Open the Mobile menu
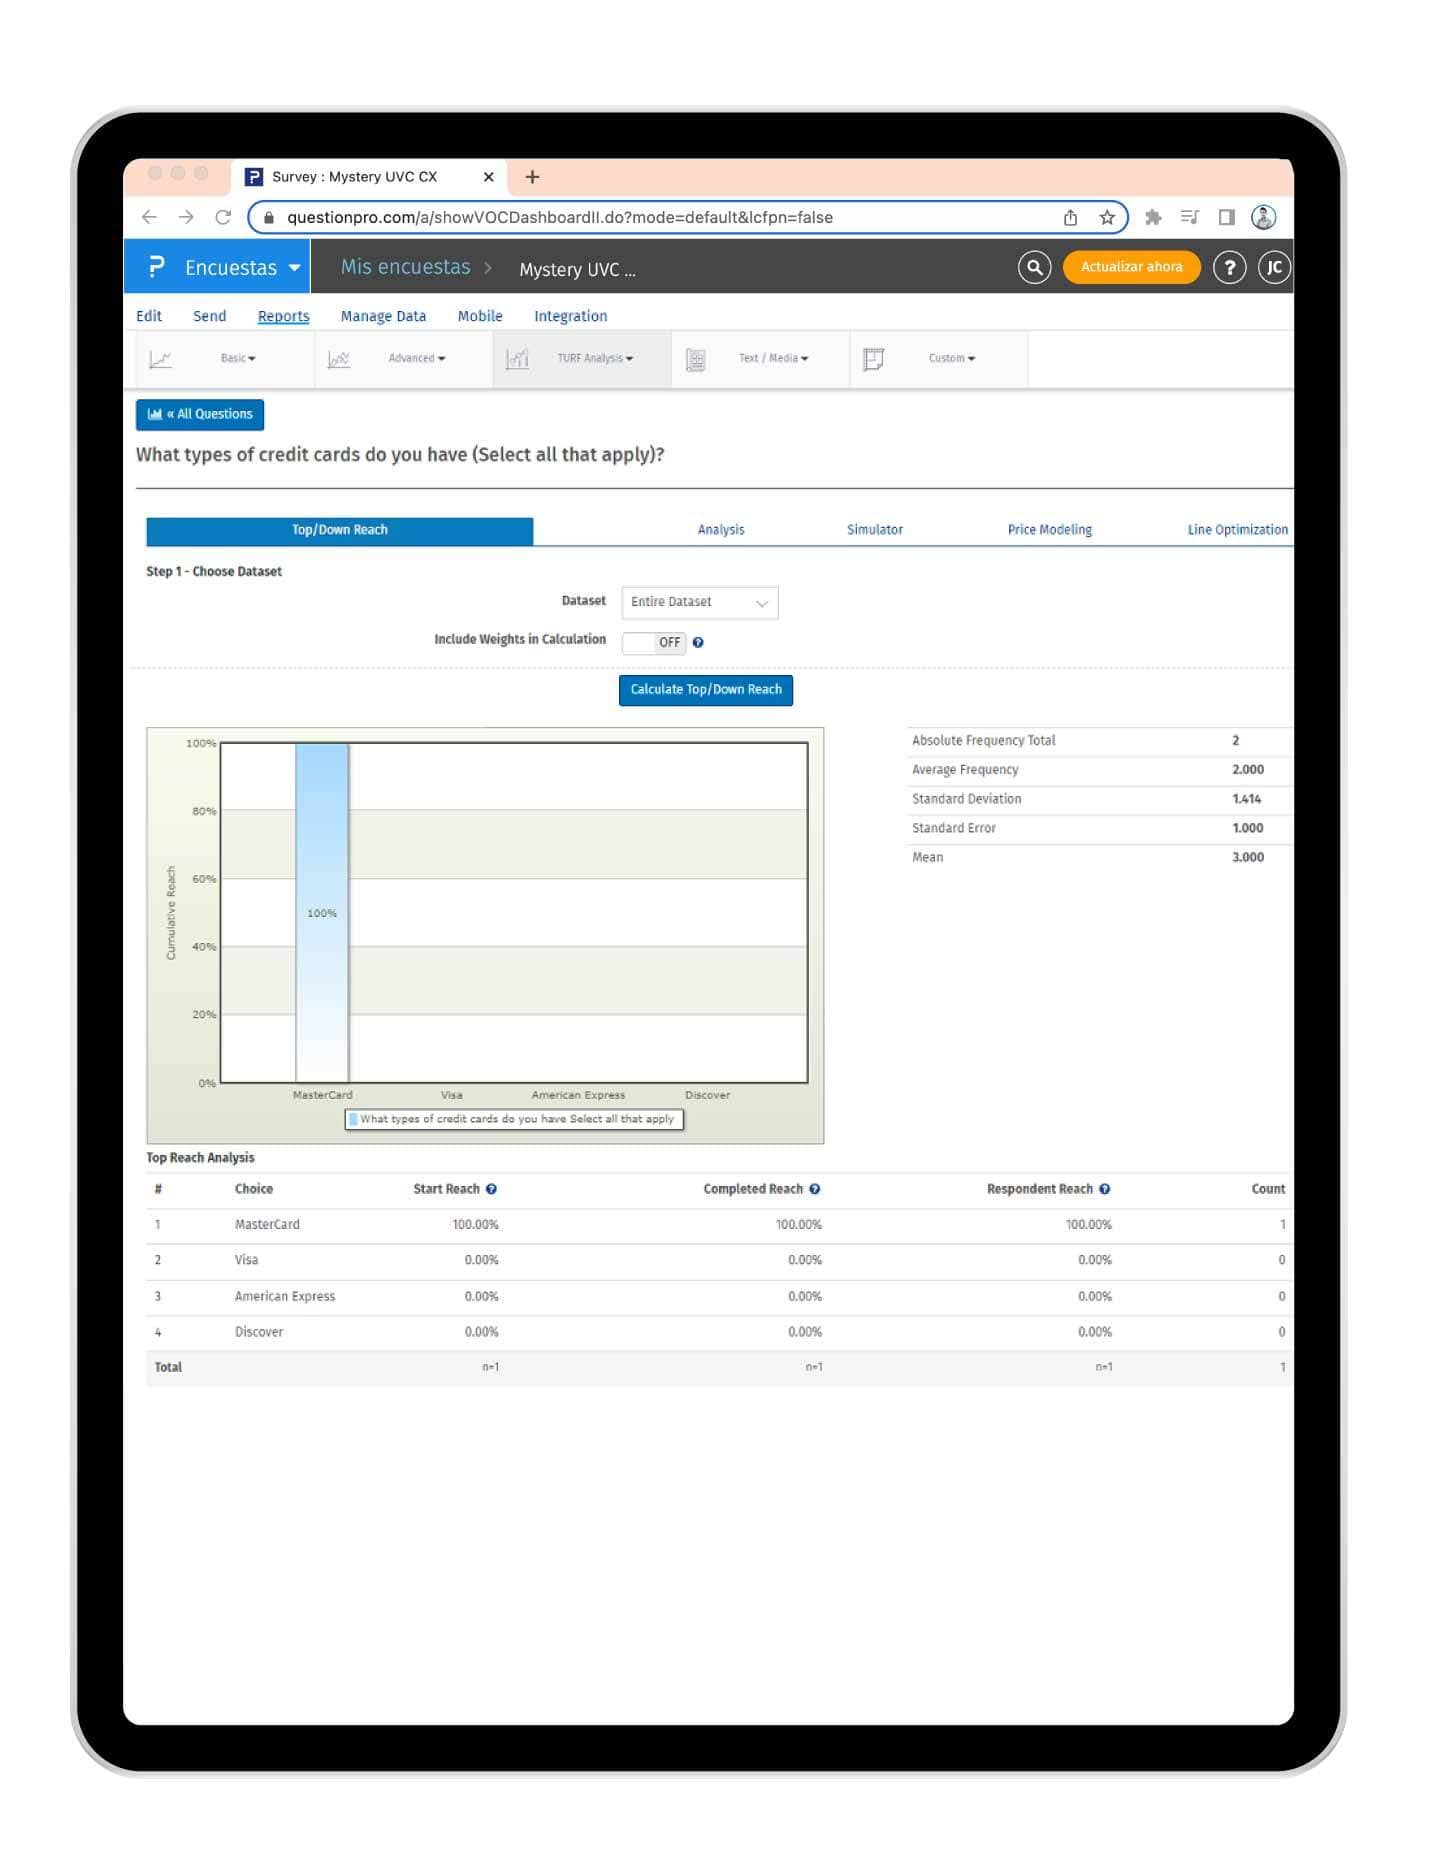This screenshot has height=1876, width=1444. (480, 316)
